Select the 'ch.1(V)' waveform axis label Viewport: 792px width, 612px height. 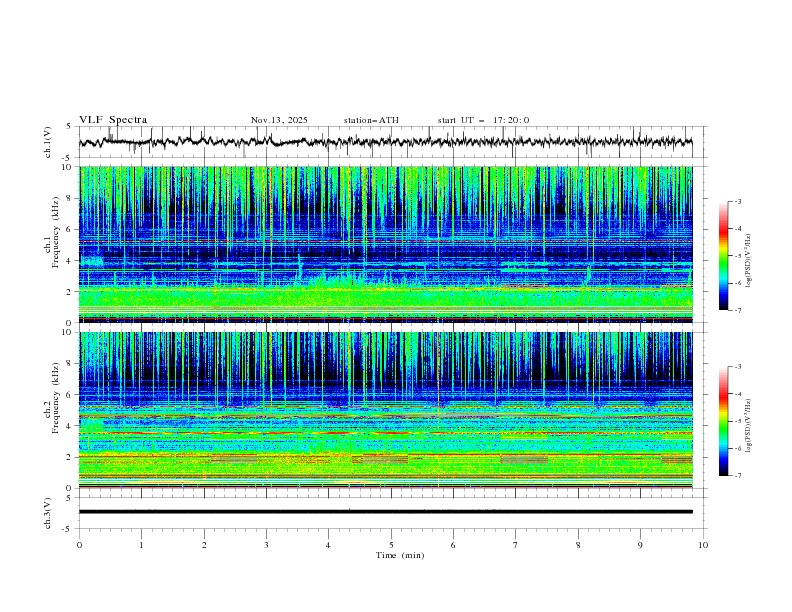pos(48,142)
